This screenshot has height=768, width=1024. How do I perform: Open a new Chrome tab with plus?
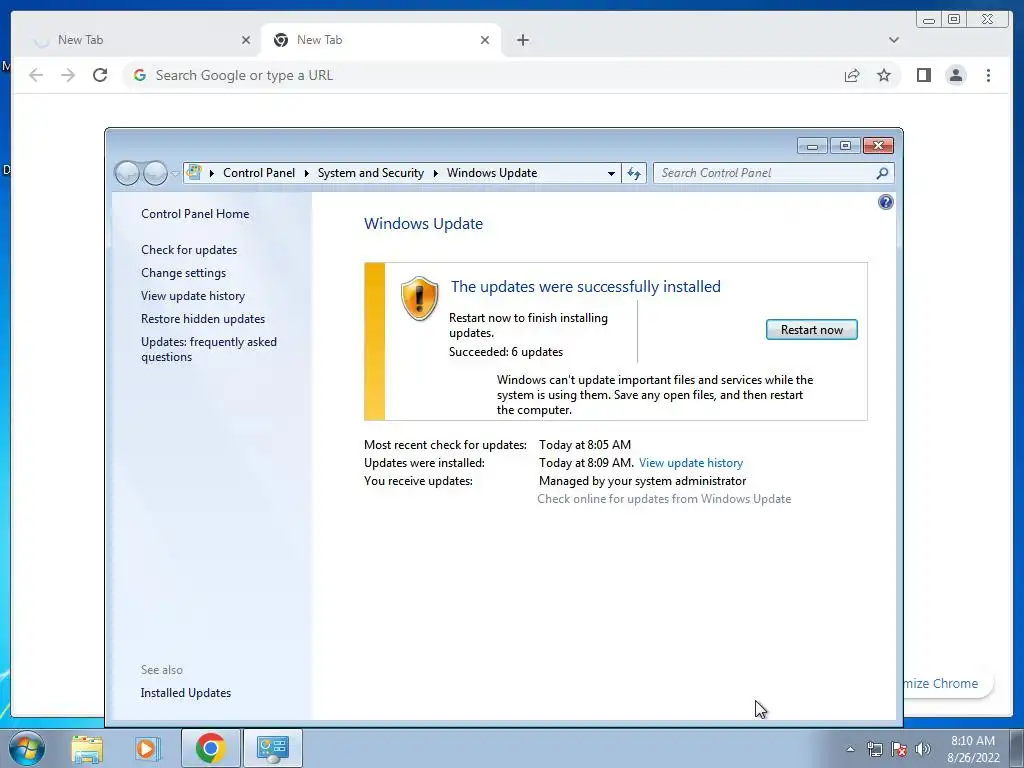[522, 40]
